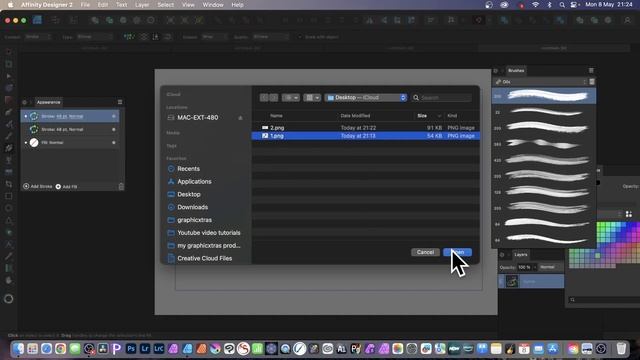
Task: Select the highlighted top brush in Brushes
Action: tap(544, 96)
